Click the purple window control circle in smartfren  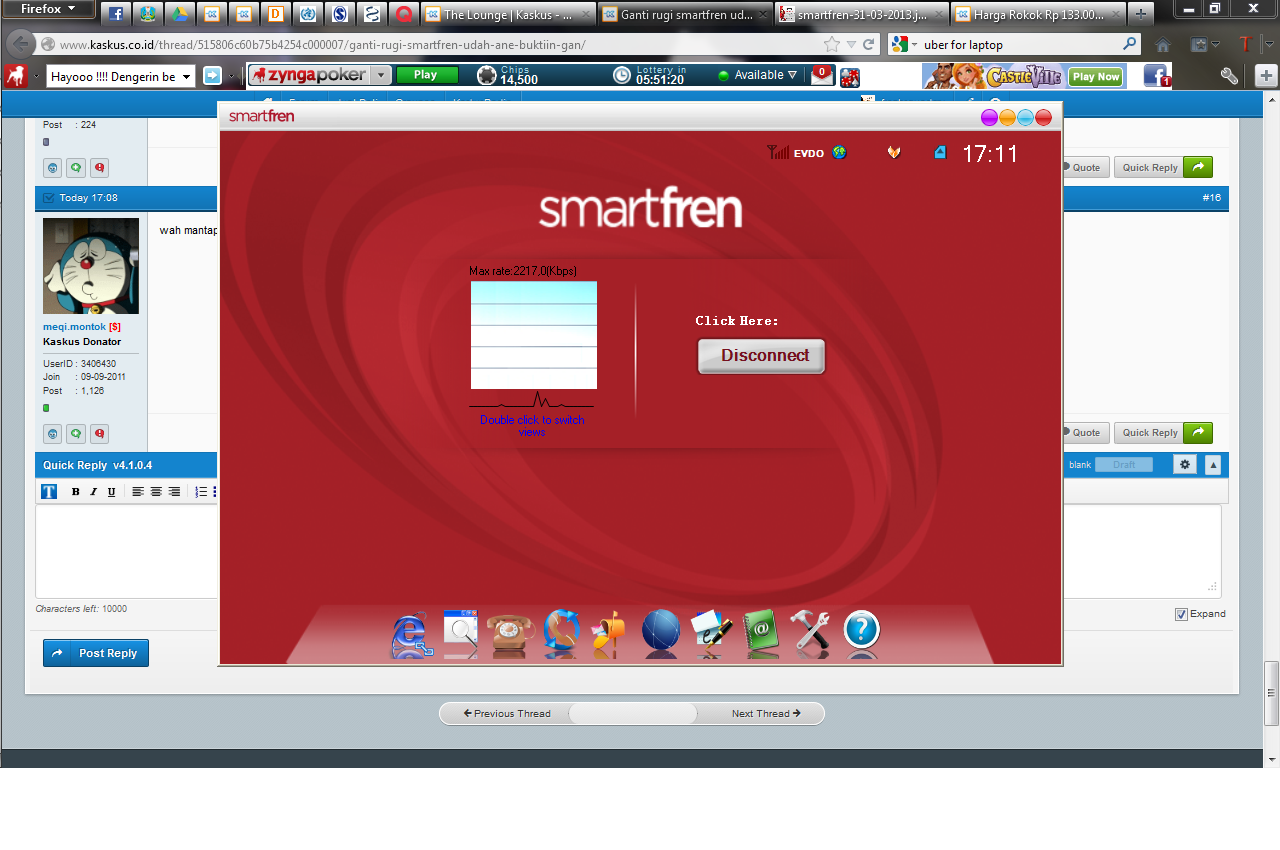(989, 117)
